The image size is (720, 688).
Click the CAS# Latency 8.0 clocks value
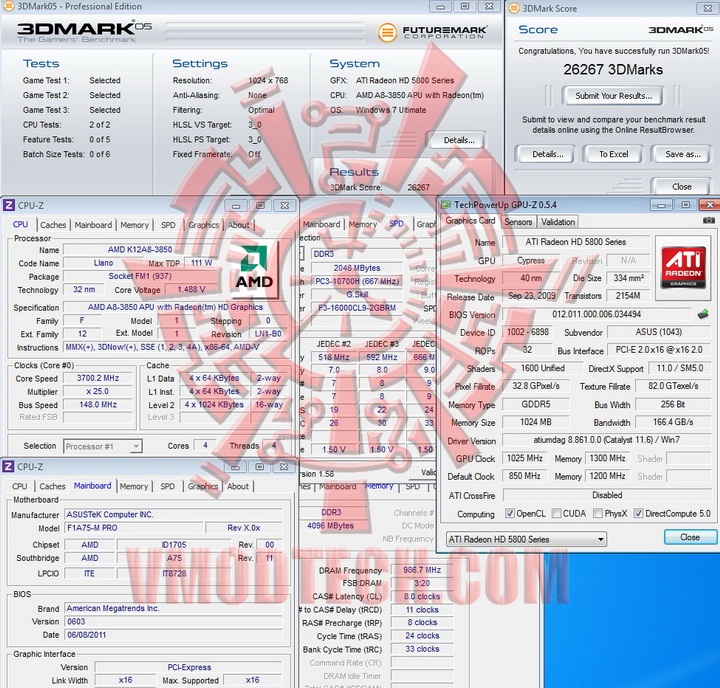tap(422, 596)
